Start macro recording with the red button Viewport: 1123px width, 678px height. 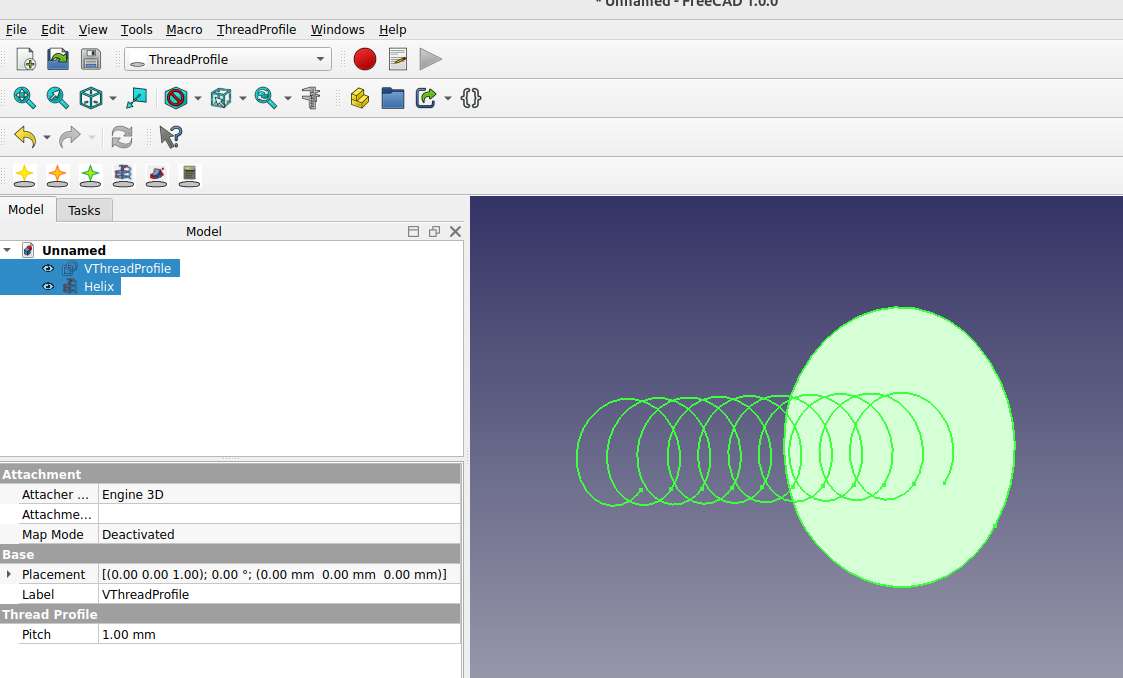point(365,59)
